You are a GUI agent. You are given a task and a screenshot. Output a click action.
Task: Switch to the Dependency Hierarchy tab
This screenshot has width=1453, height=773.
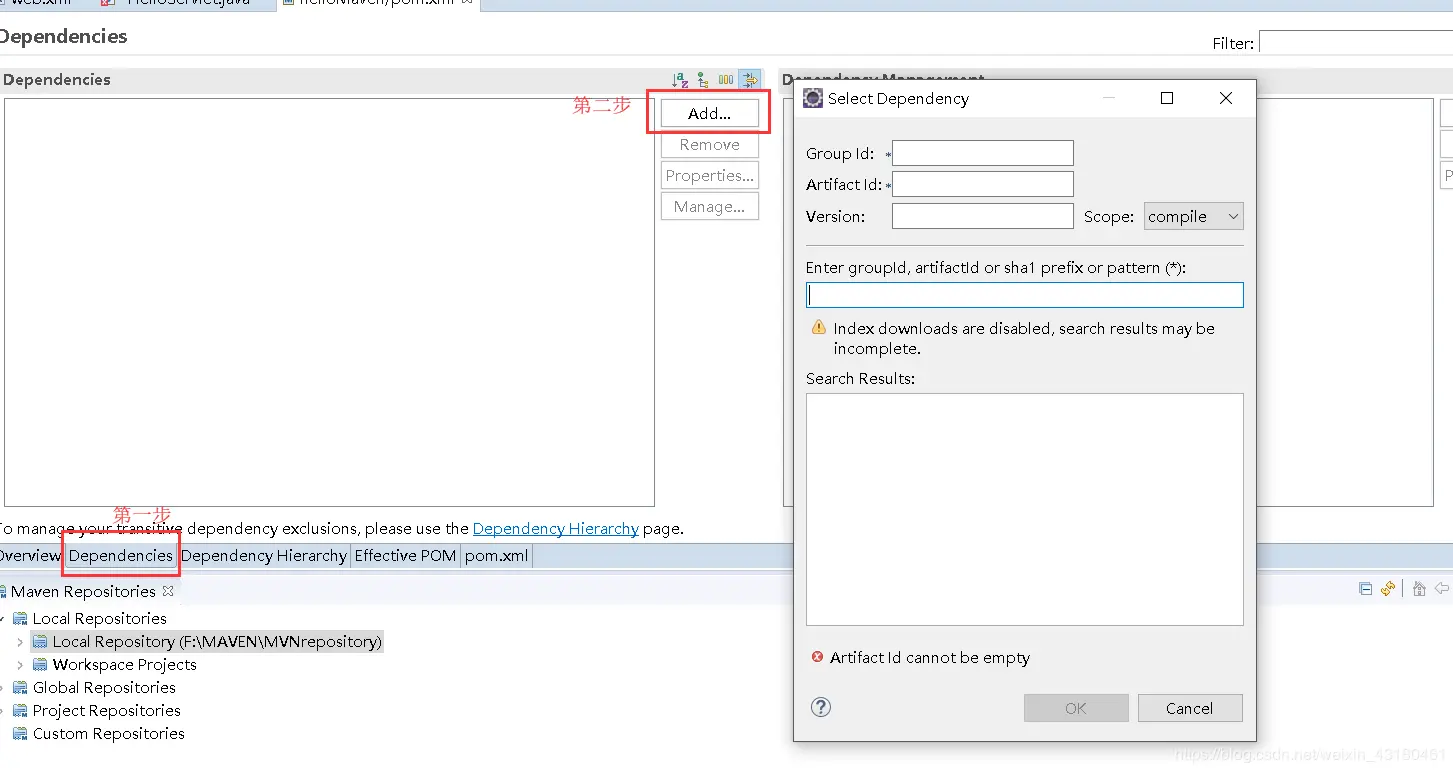click(264, 555)
